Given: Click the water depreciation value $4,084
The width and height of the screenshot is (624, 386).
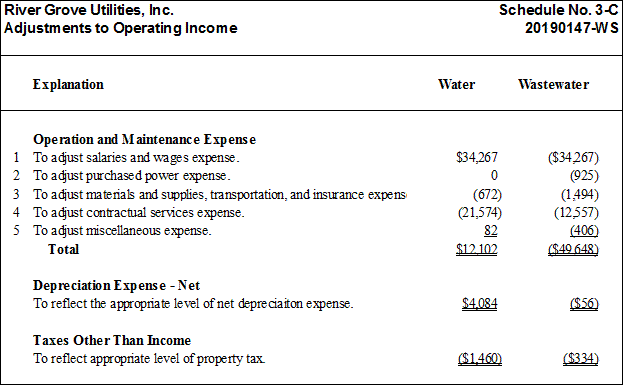Looking at the screenshot, I should pos(480,304).
